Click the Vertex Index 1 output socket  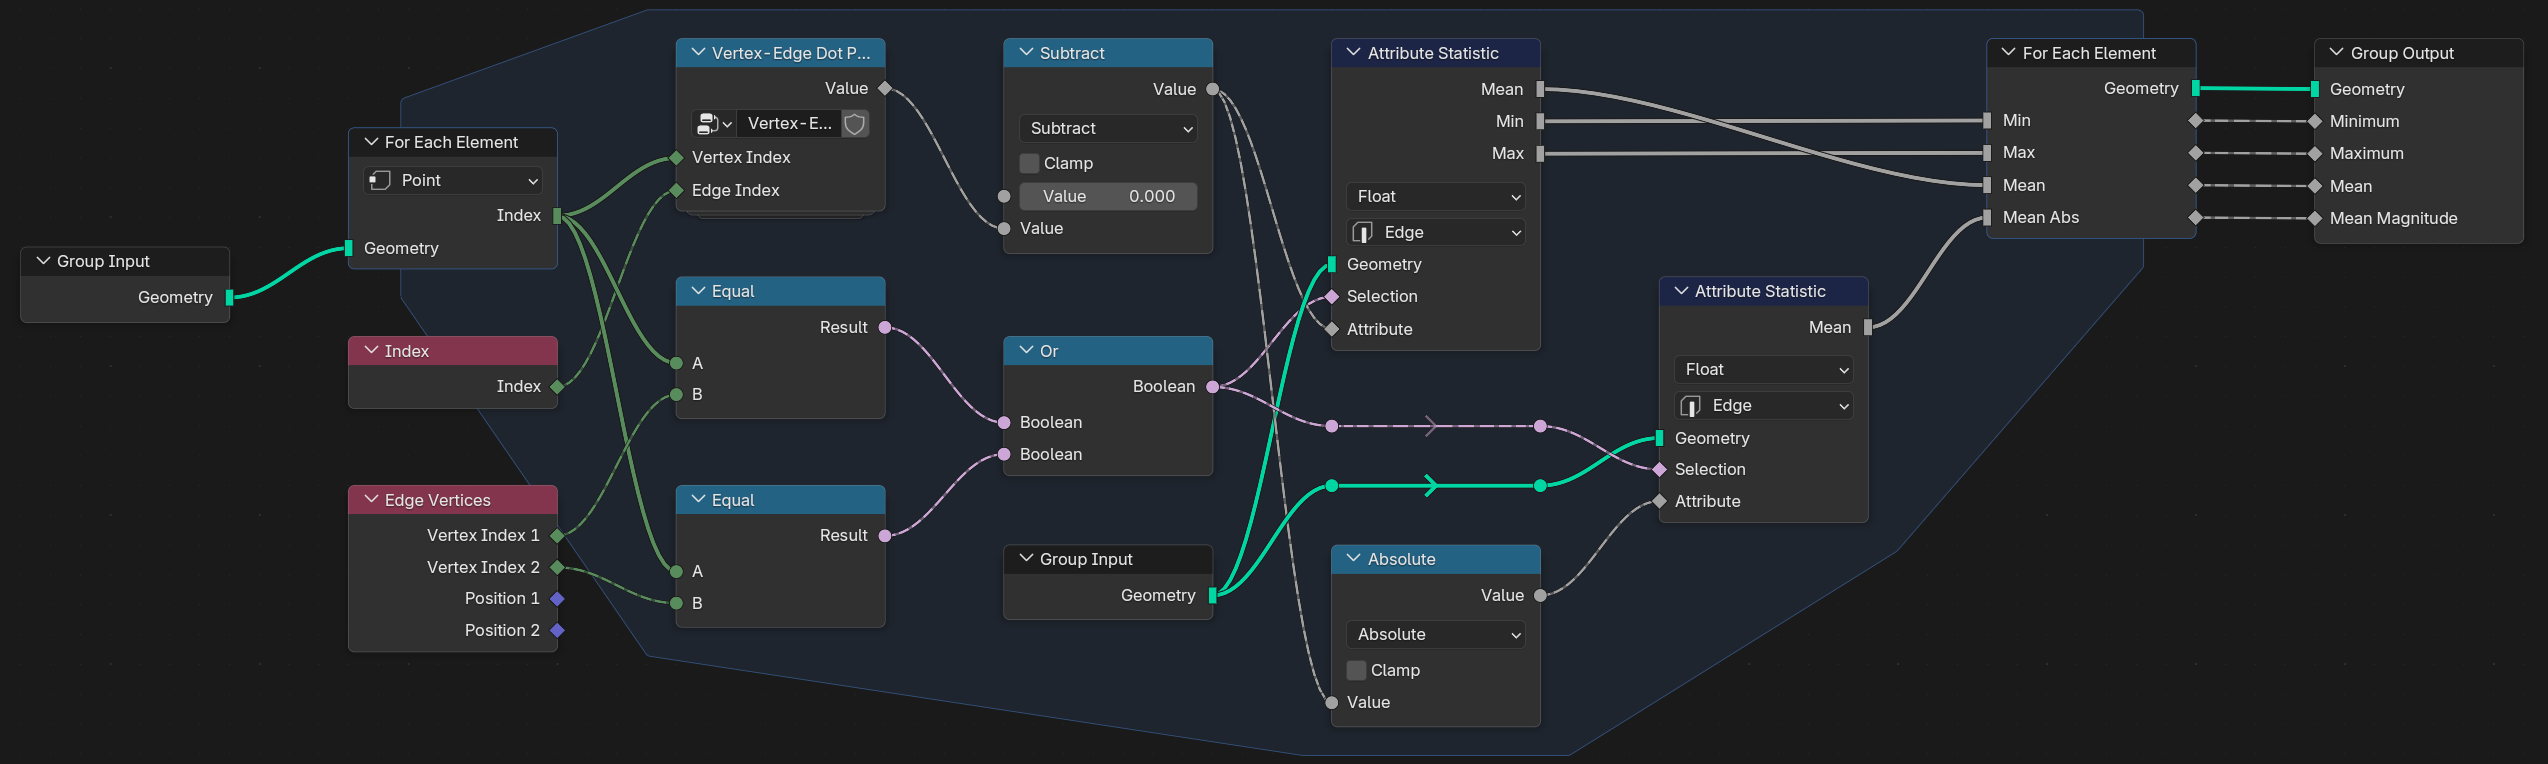click(x=557, y=536)
